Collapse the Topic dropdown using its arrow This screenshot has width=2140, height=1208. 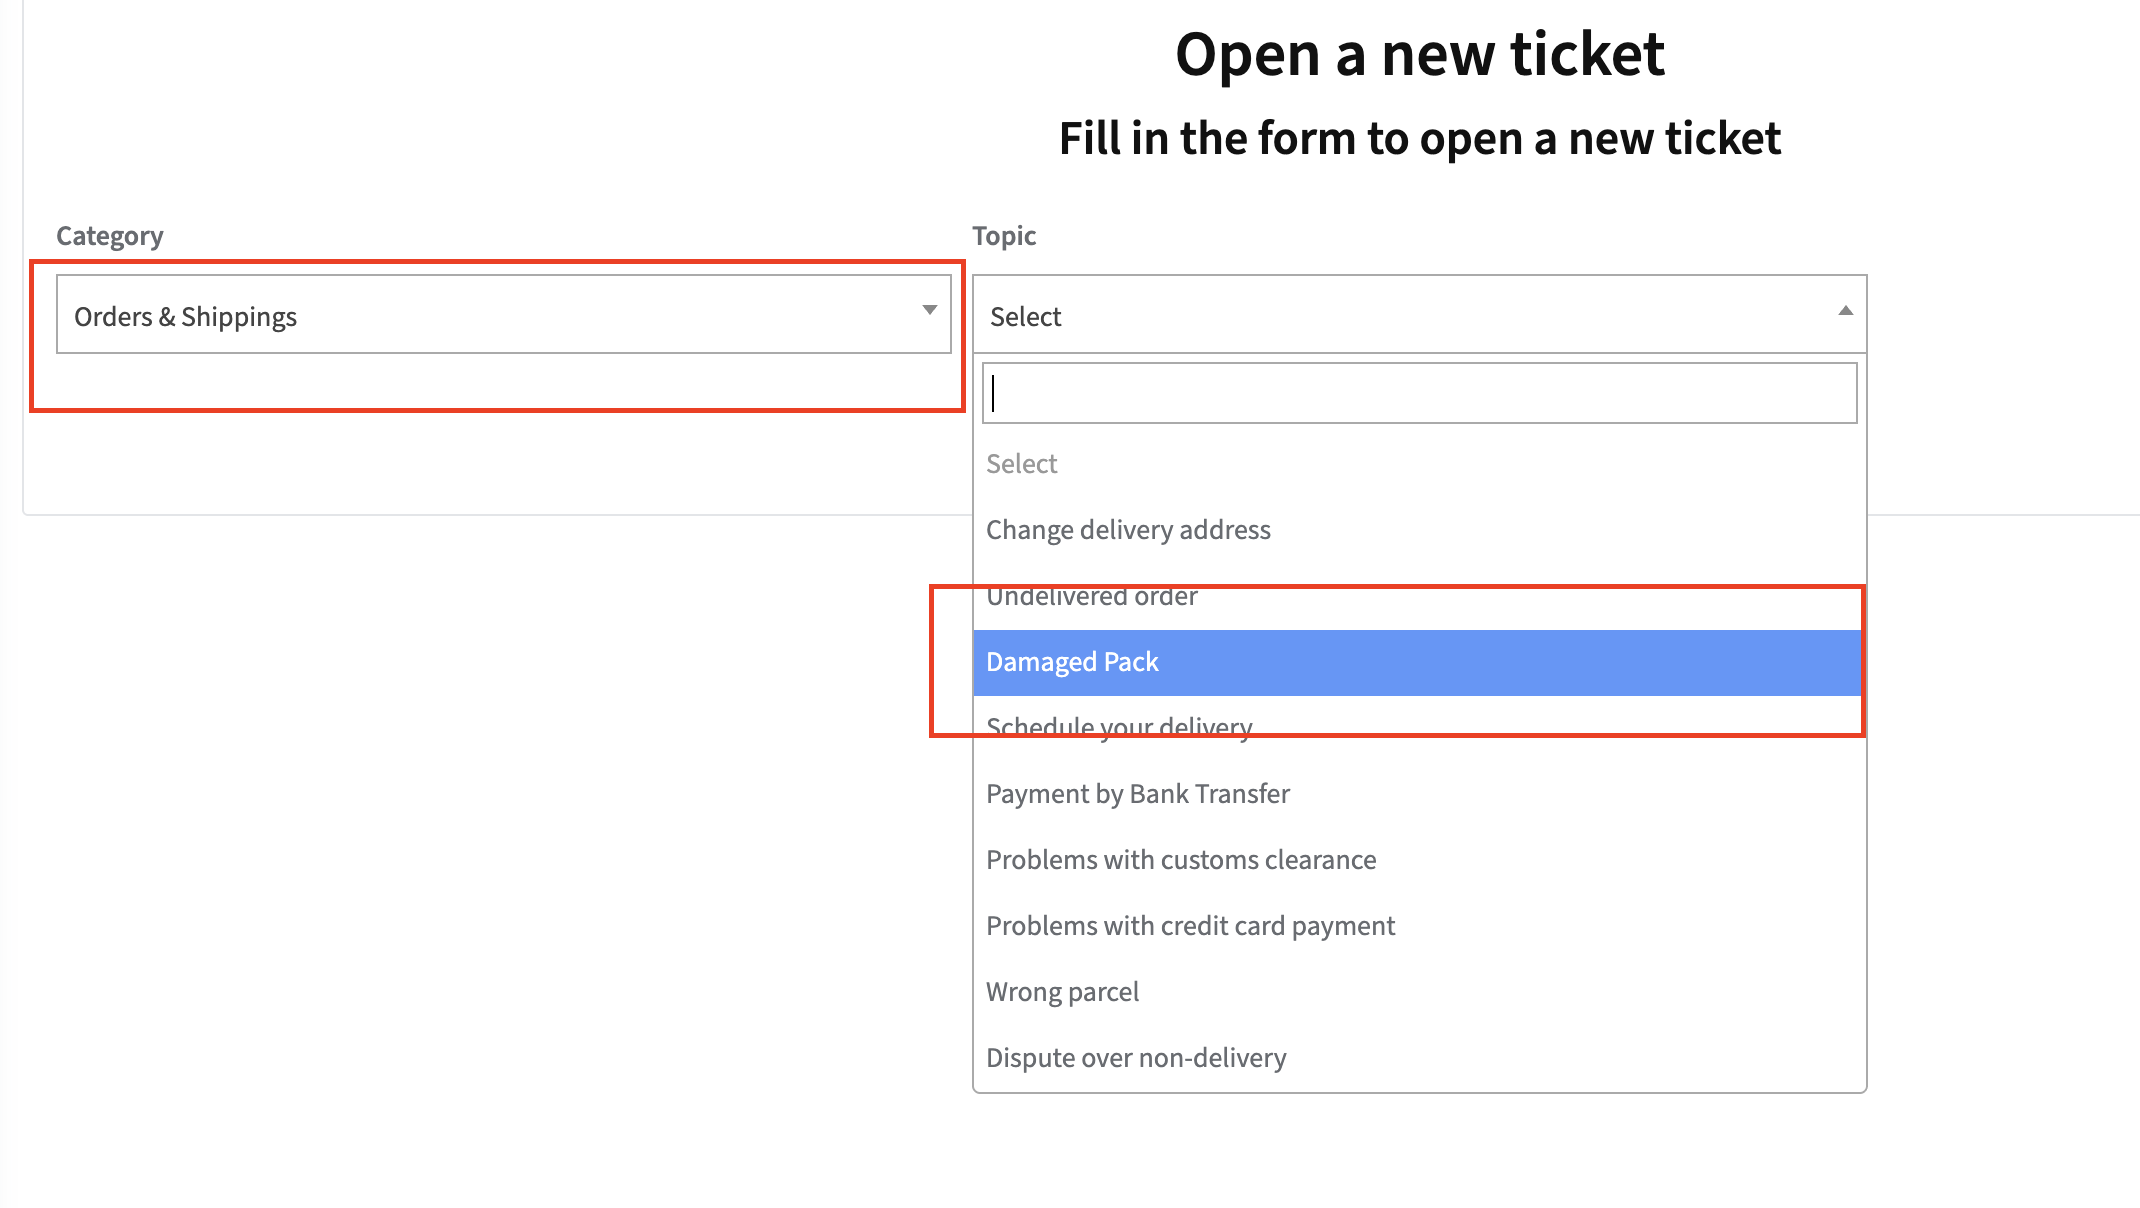[1845, 311]
